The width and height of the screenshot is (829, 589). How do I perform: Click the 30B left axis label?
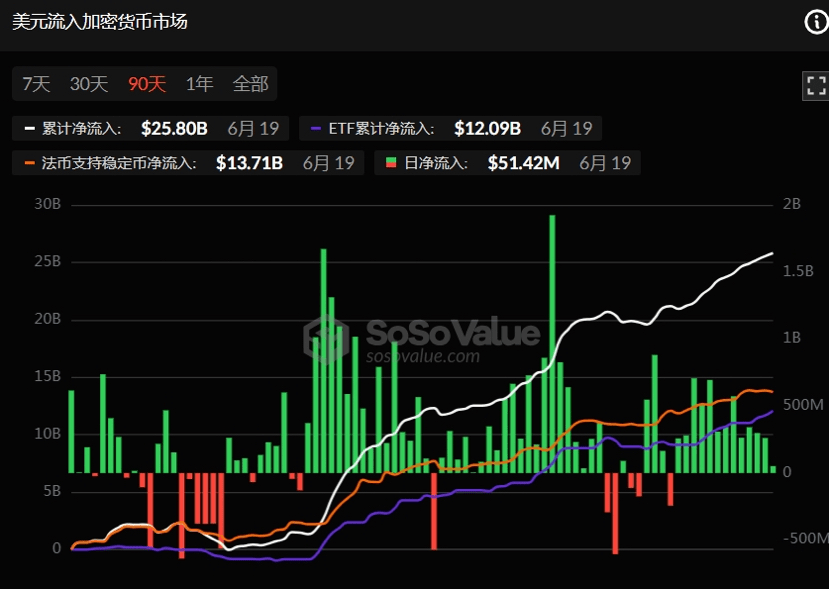(x=48, y=204)
